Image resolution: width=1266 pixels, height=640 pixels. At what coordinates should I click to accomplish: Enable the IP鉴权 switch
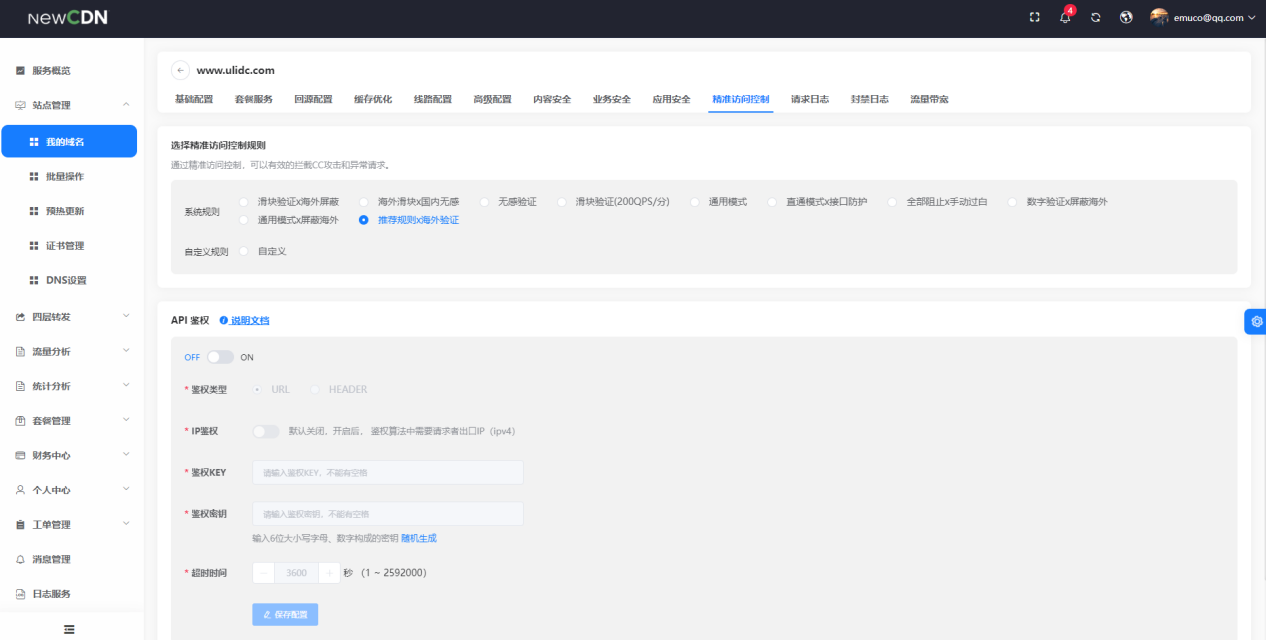click(265, 431)
